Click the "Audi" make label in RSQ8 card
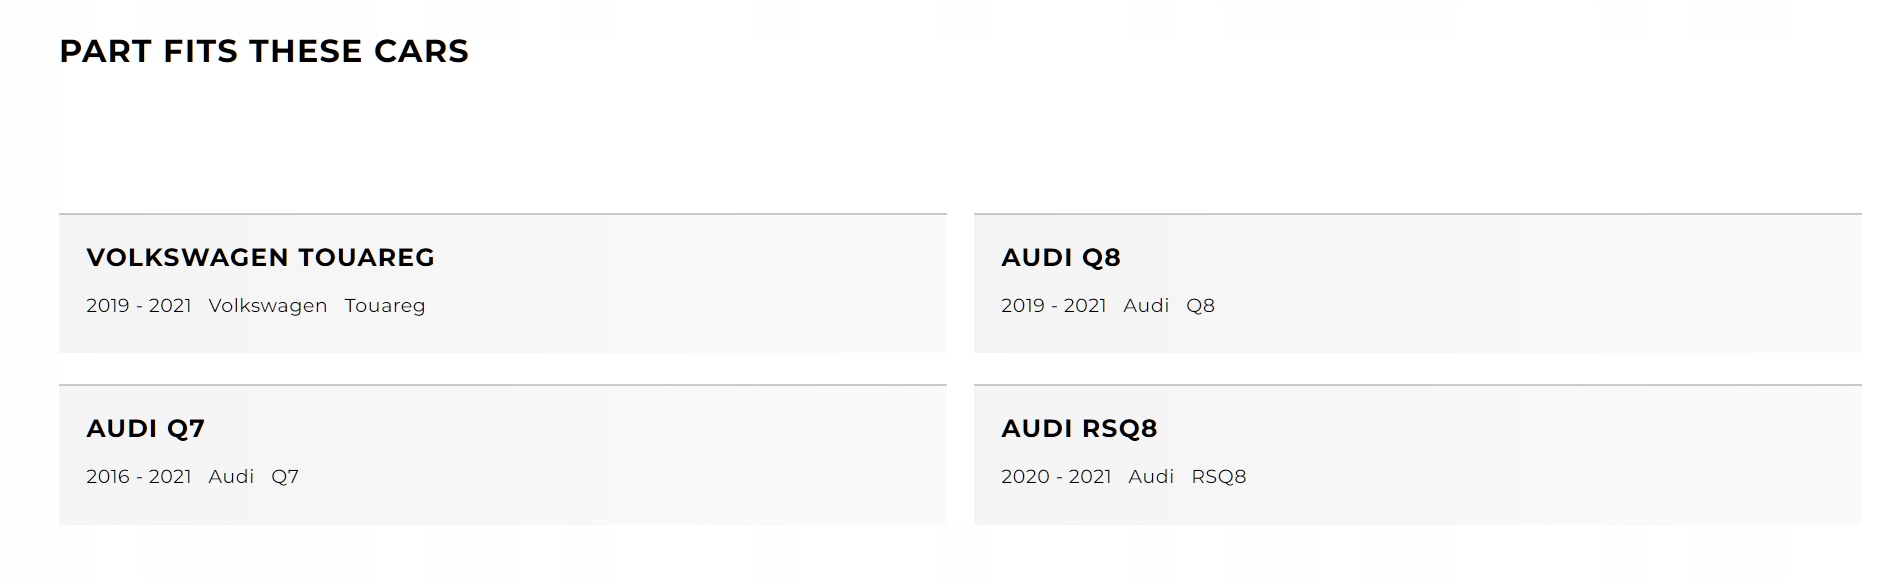1881x582 pixels. (1151, 477)
